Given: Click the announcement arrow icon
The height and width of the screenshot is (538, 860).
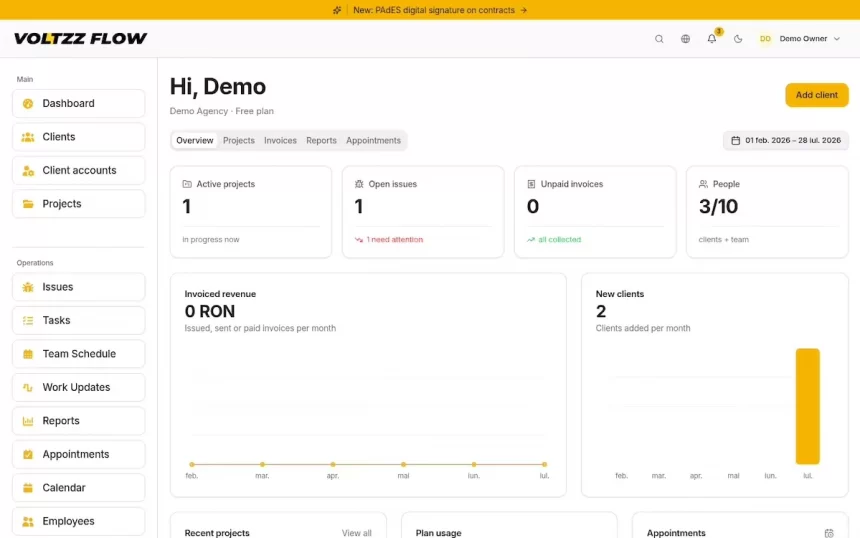Looking at the screenshot, I should pos(524,10).
